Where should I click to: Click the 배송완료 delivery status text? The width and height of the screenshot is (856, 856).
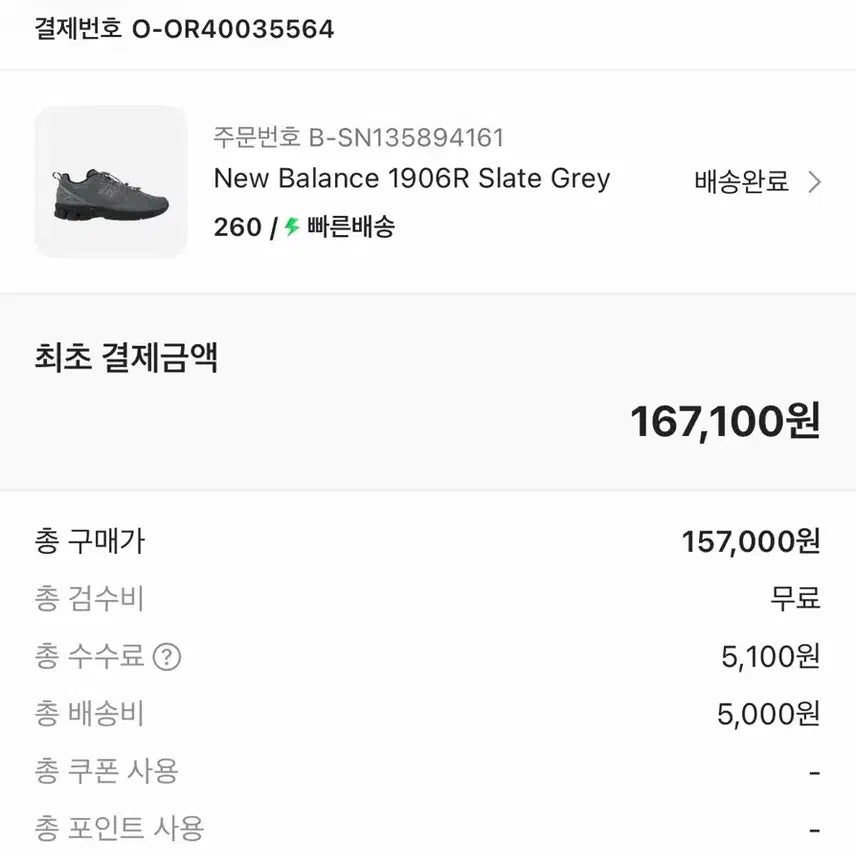pos(741,182)
